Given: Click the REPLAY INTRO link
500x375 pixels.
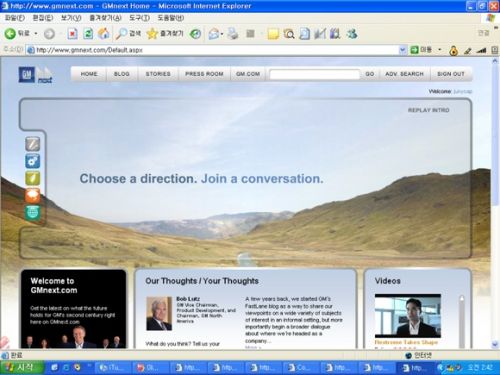Looking at the screenshot, I should (429, 110).
